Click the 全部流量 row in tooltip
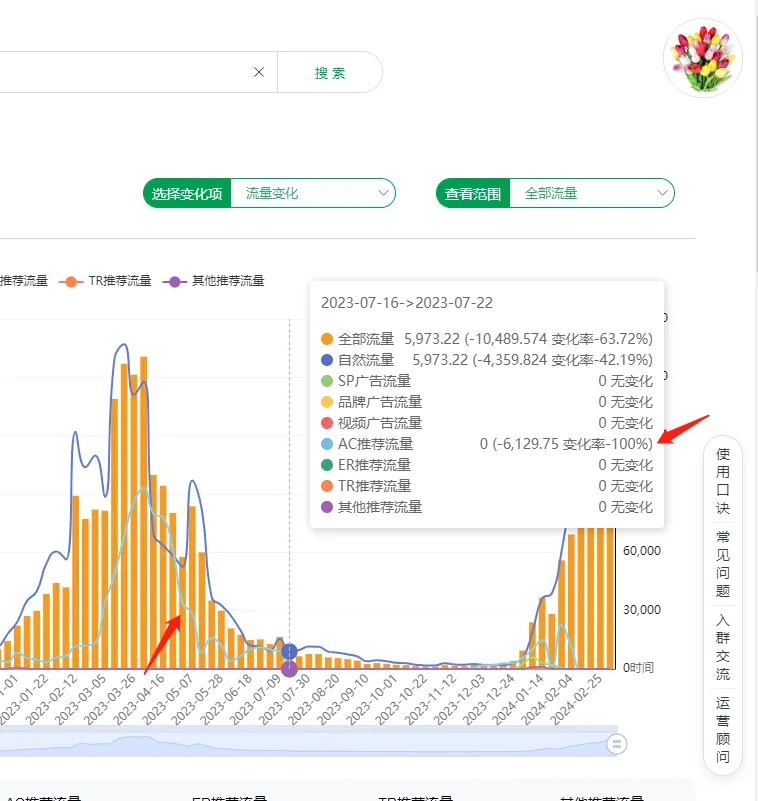Viewport: 758px width, 801px height. coord(487,339)
